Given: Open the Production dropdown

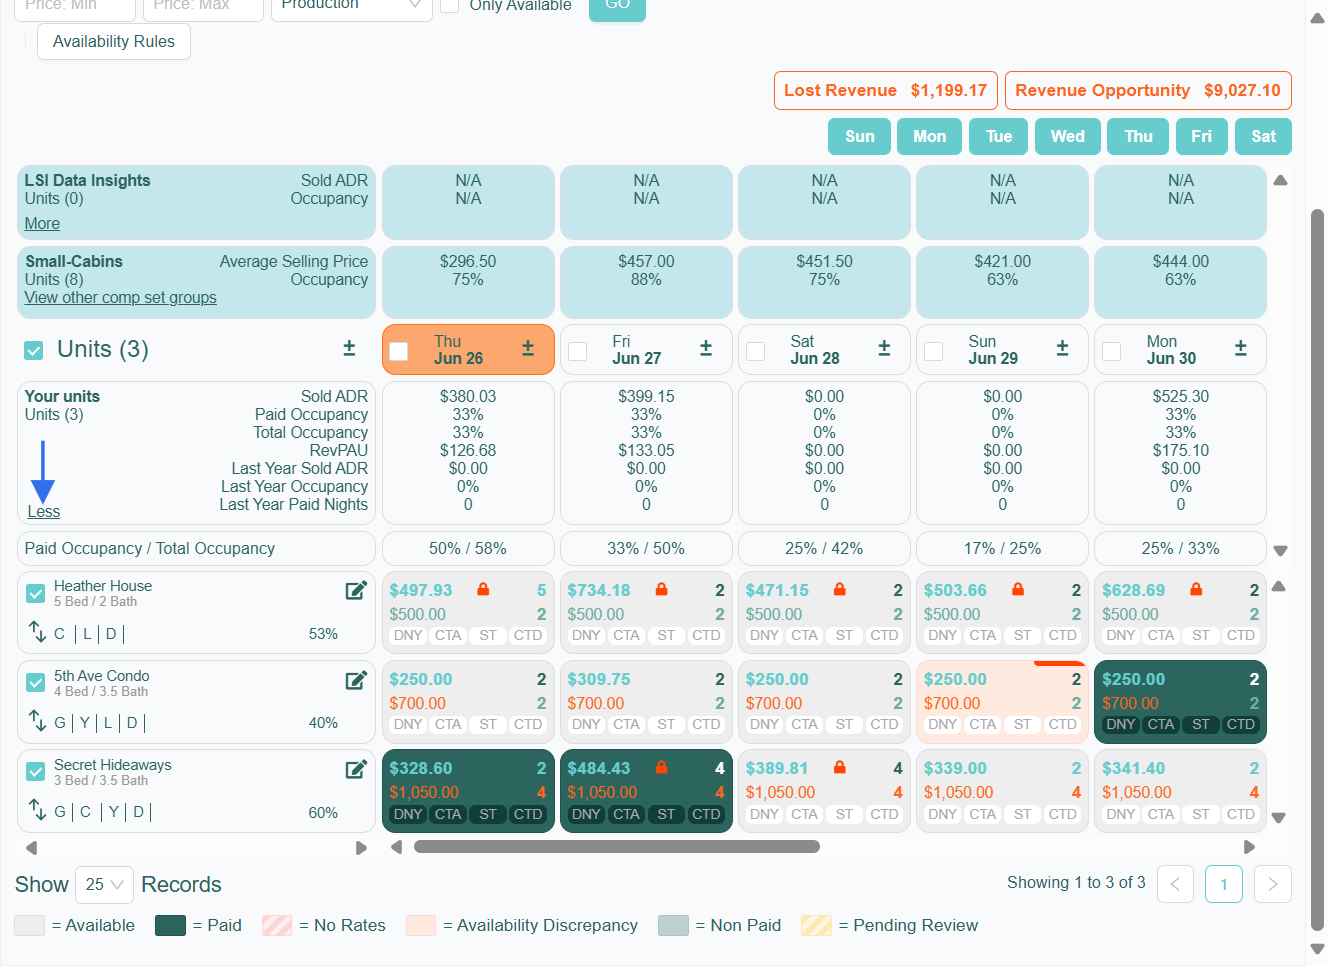Looking at the screenshot, I should pos(351,6).
